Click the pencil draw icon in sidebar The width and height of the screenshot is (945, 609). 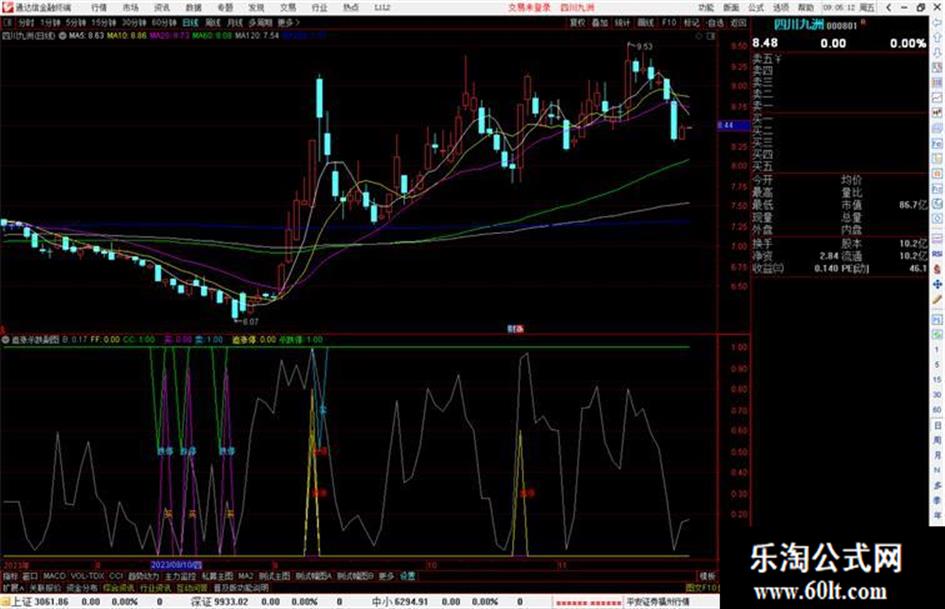(937, 300)
